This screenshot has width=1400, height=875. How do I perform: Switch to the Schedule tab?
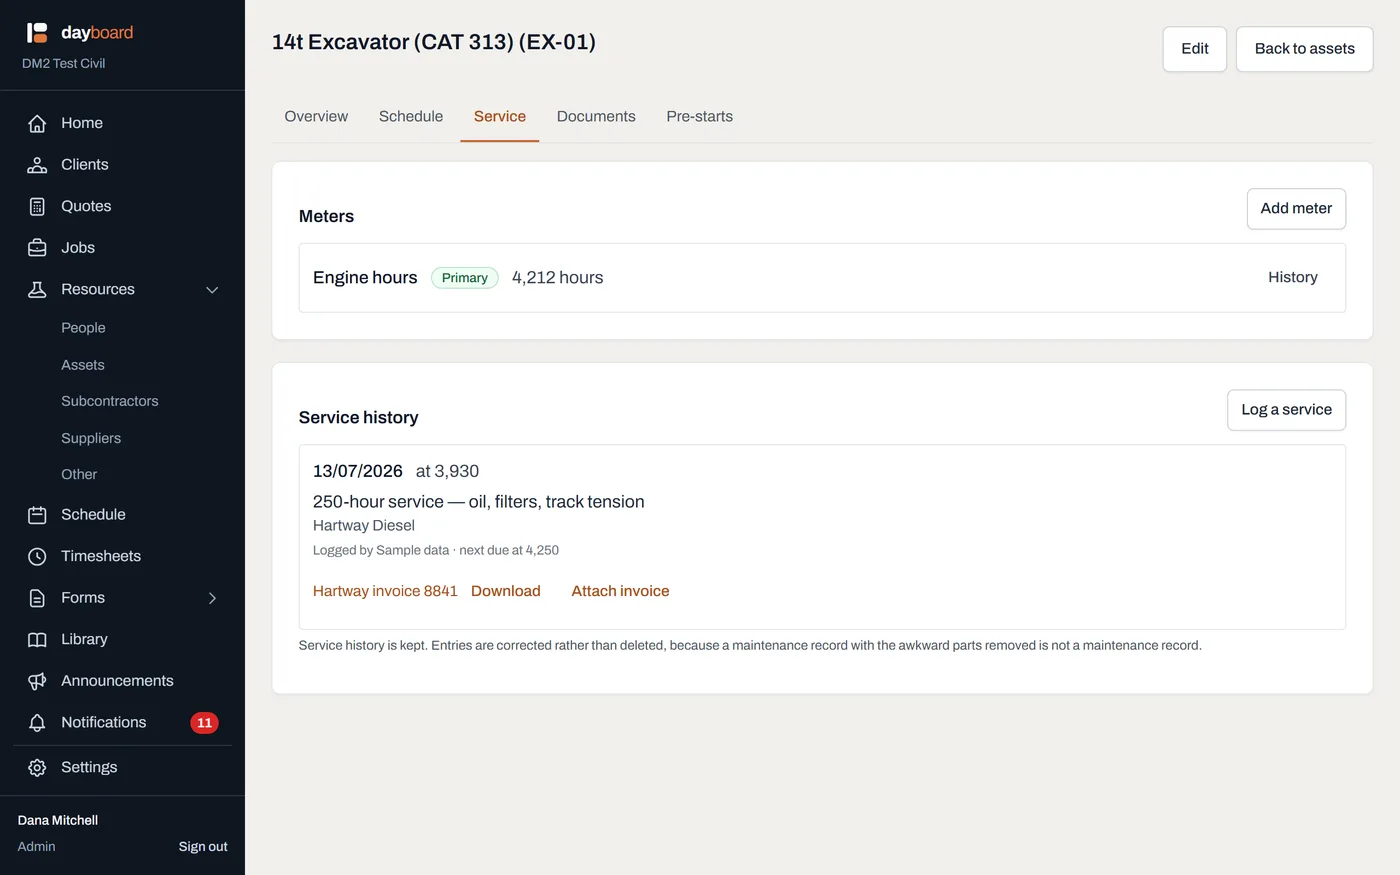411,117
